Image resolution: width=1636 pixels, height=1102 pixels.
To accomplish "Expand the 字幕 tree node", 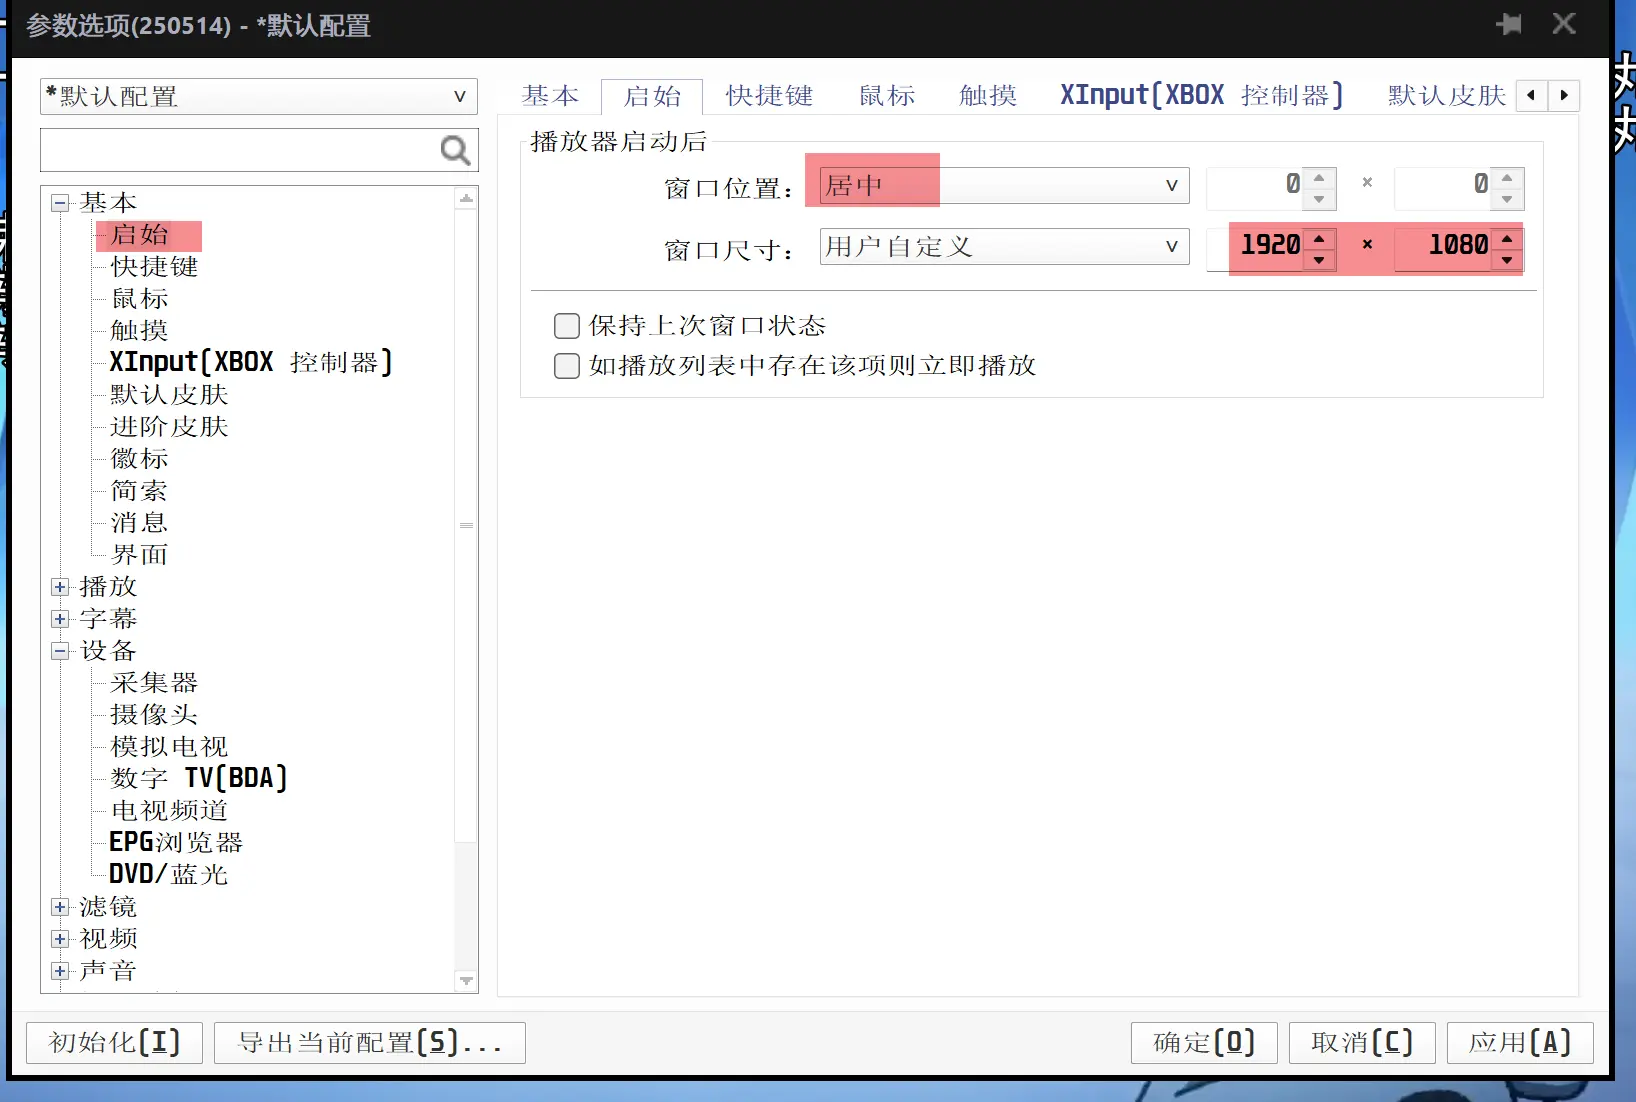I will coord(61,619).
